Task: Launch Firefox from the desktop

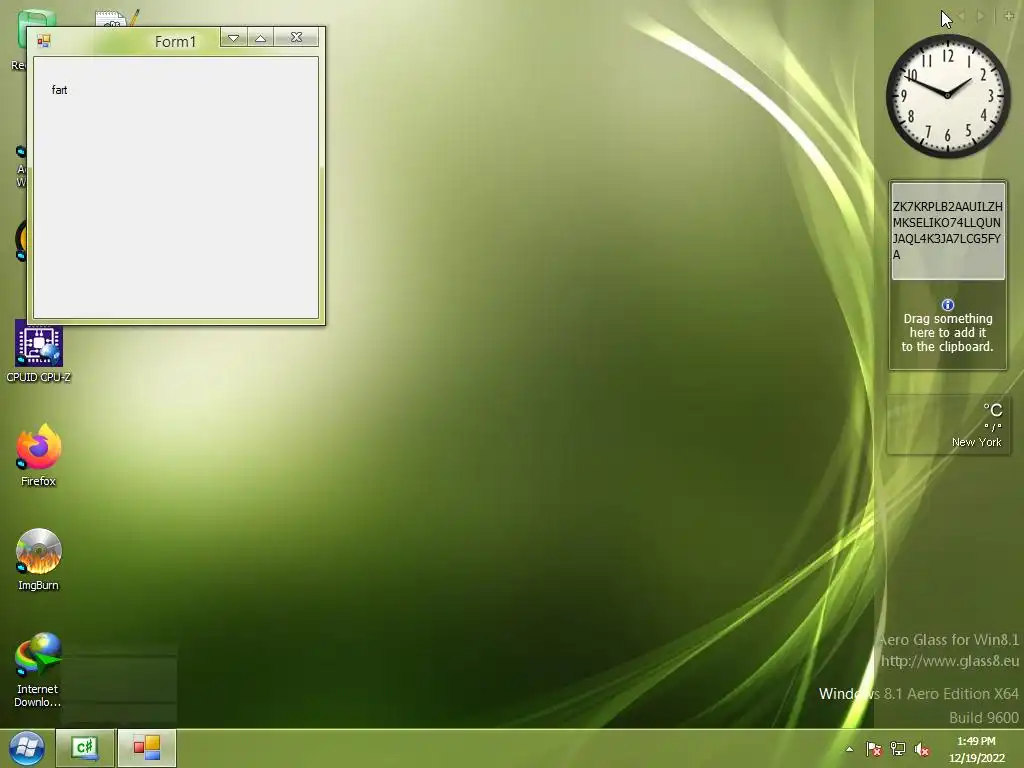Action: pyautogui.click(x=39, y=455)
